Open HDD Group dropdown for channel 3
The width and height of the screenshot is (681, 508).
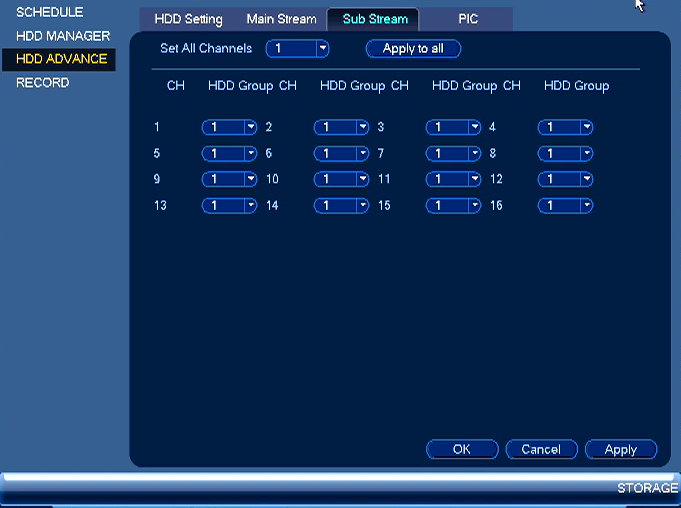pos(453,127)
